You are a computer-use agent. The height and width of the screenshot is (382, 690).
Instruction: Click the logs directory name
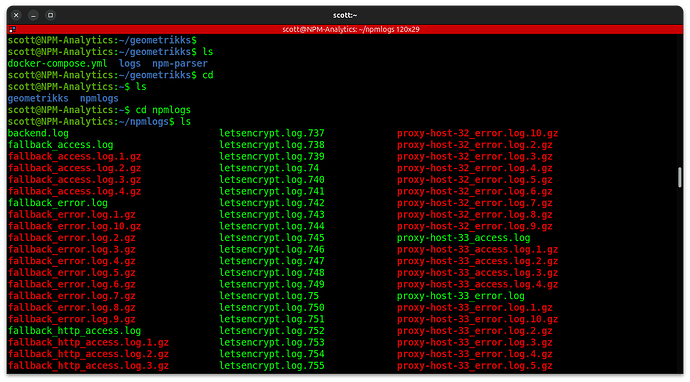pyautogui.click(x=130, y=63)
